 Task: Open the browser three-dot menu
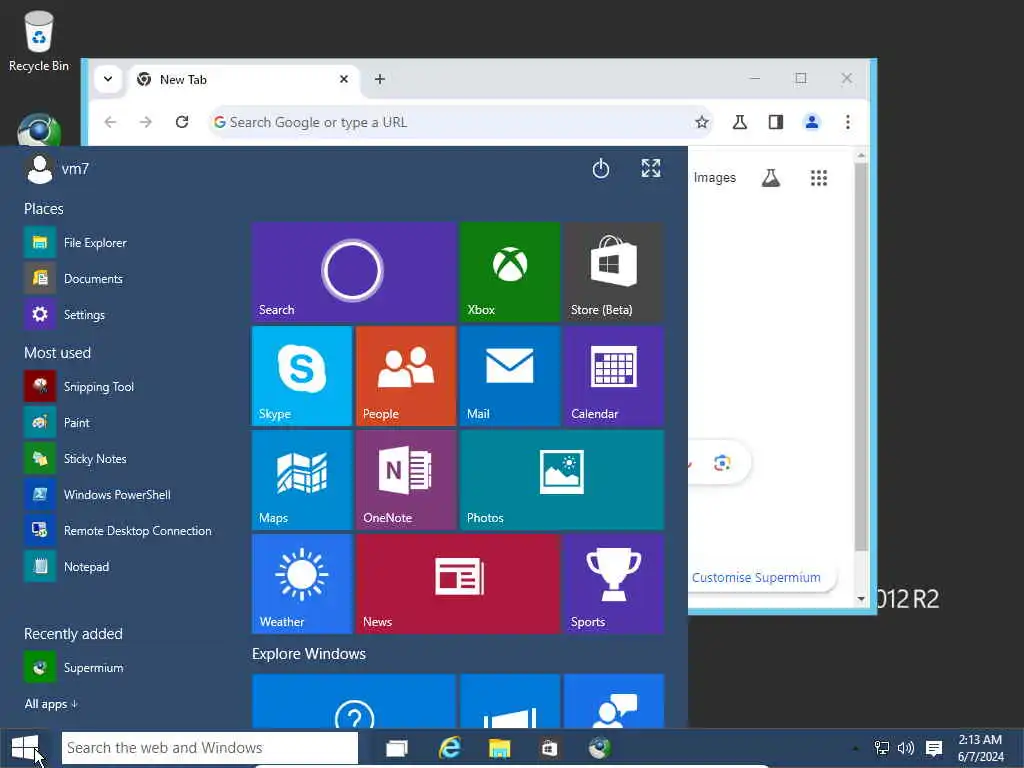pyautogui.click(x=848, y=122)
